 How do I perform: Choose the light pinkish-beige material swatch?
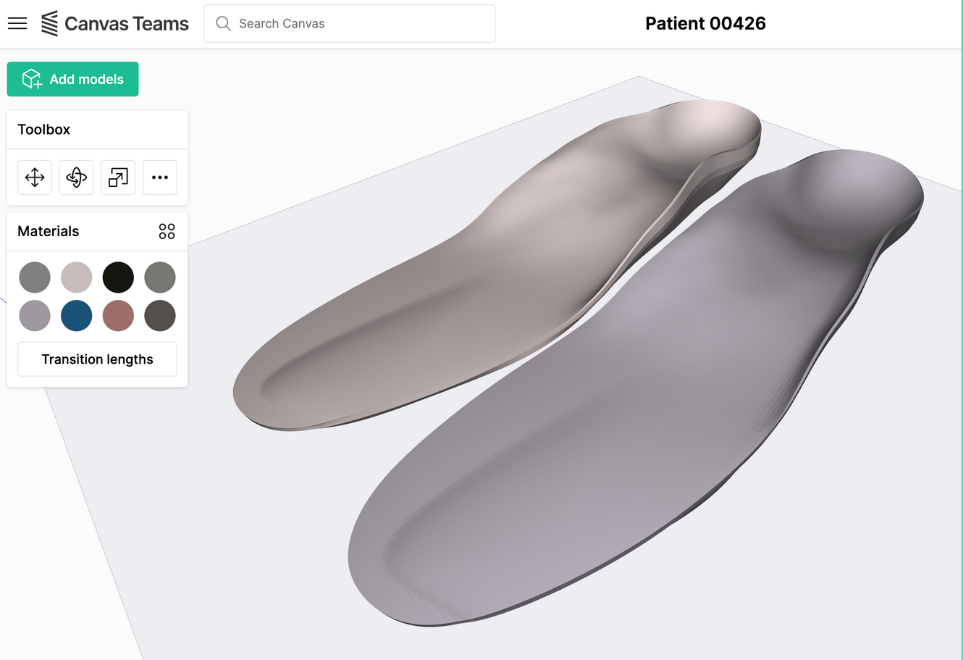76,277
